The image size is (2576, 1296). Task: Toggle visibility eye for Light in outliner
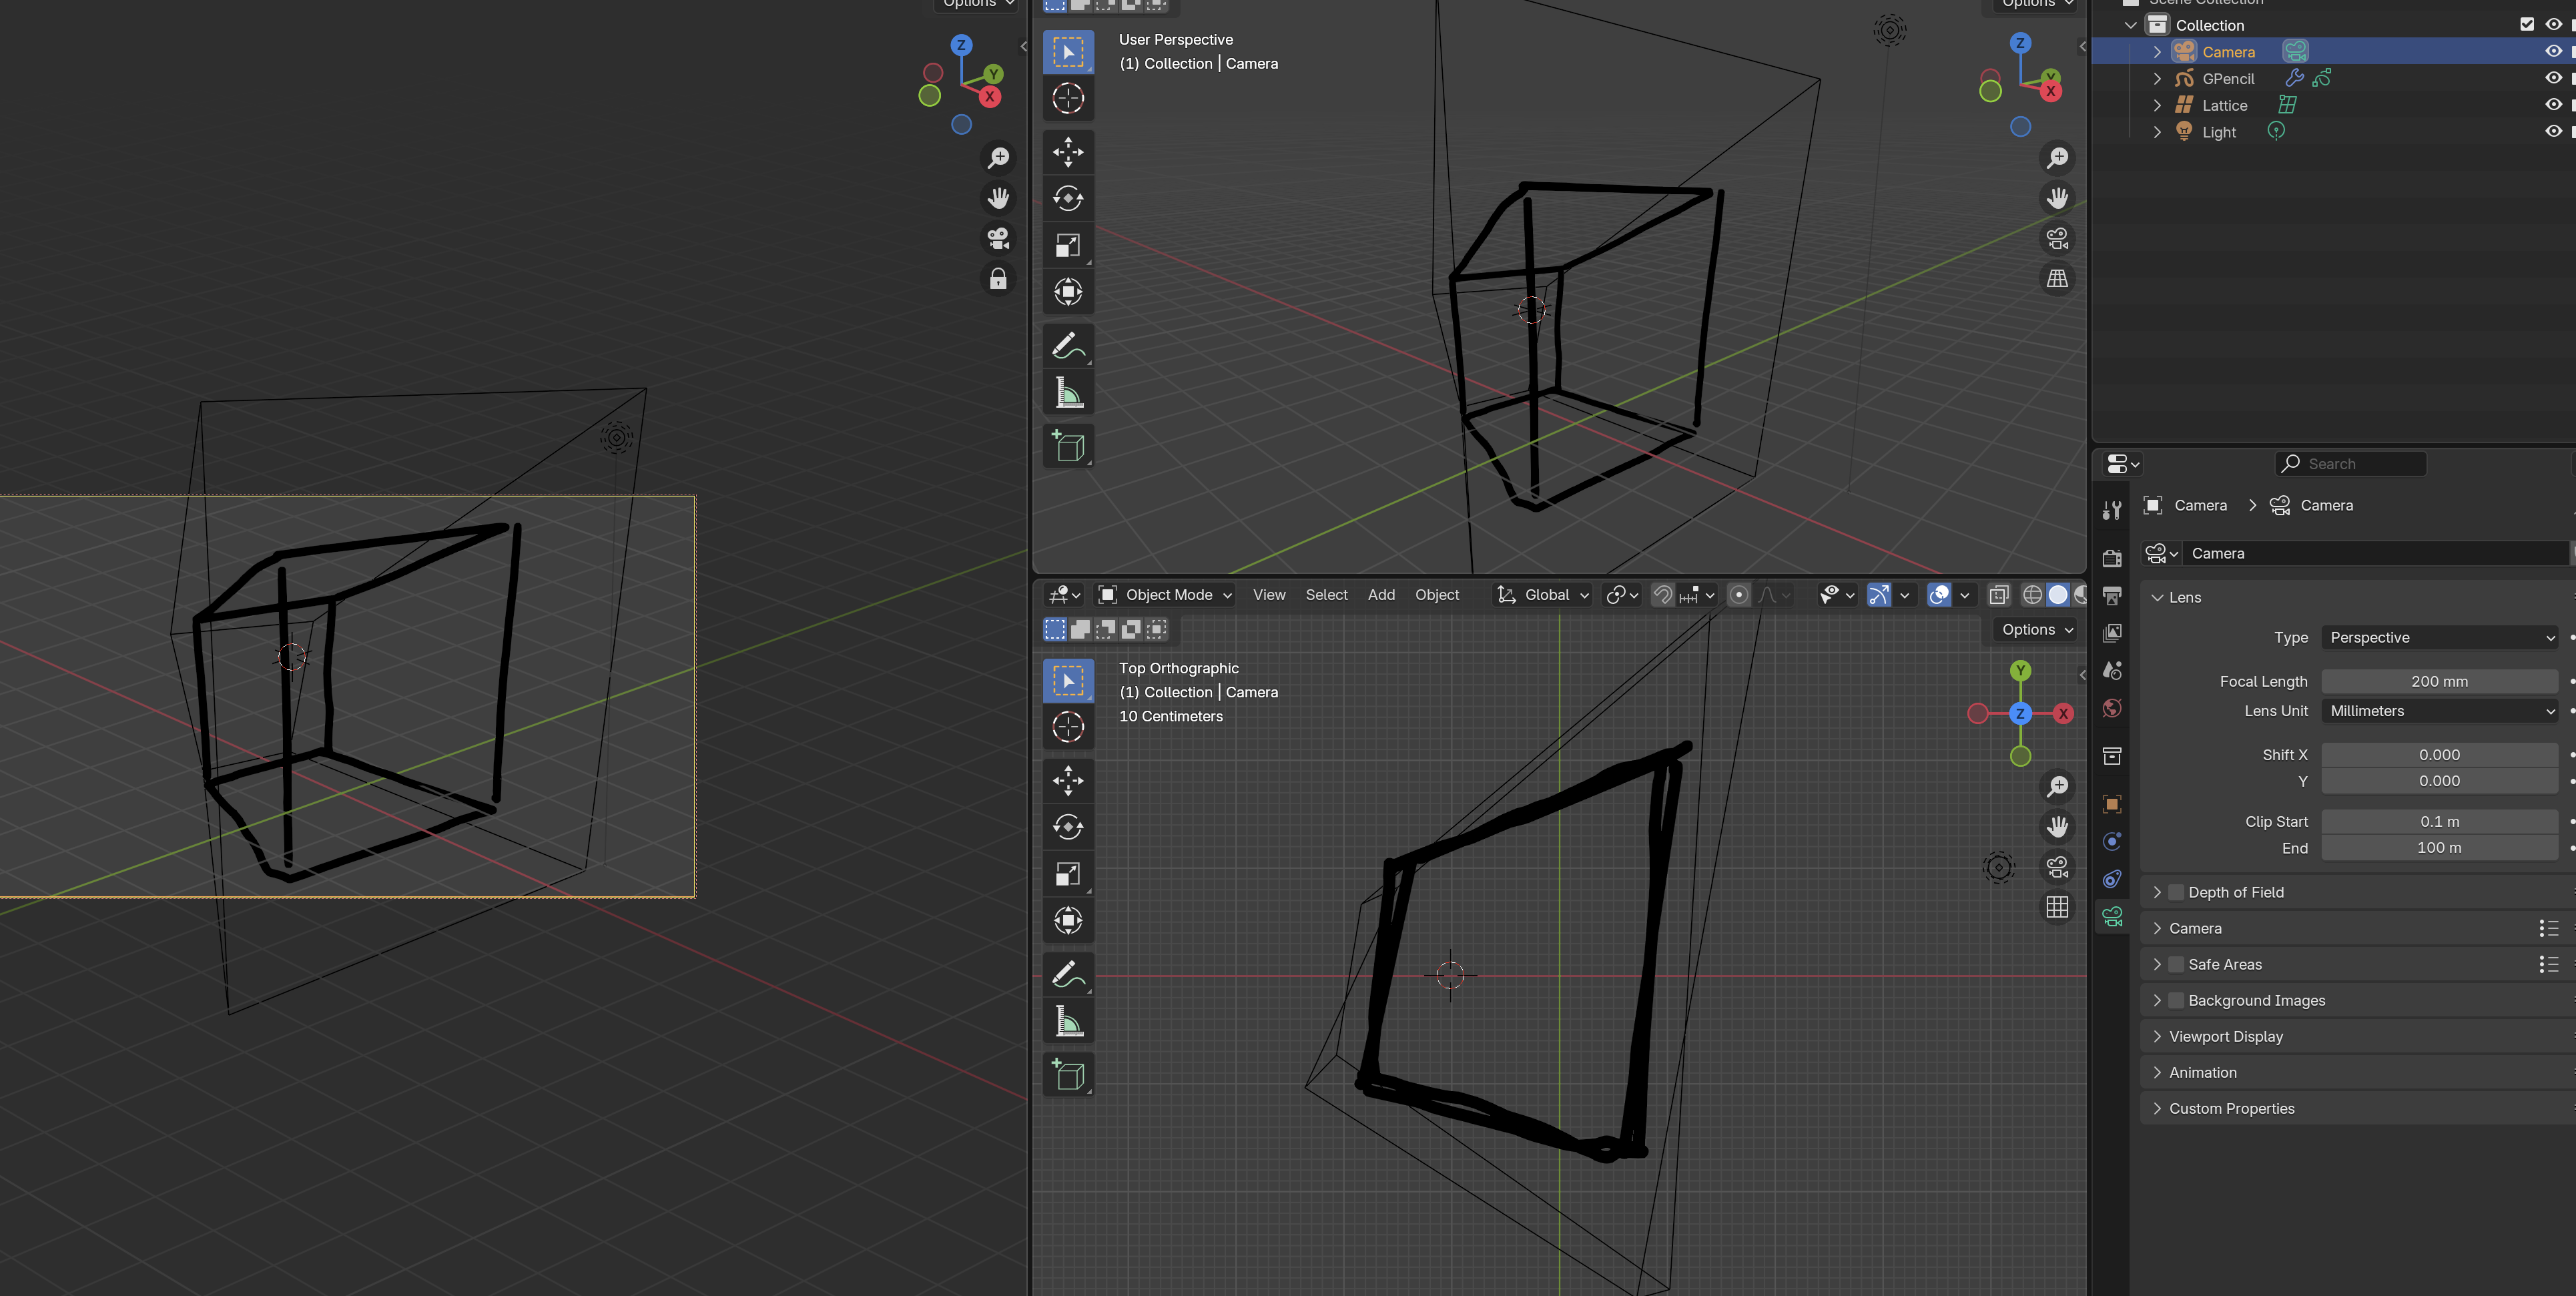[2553, 131]
